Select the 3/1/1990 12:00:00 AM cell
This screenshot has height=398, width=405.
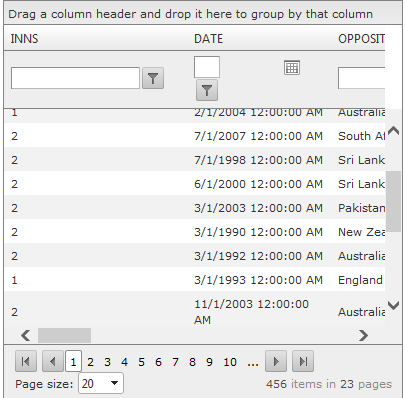click(x=258, y=232)
